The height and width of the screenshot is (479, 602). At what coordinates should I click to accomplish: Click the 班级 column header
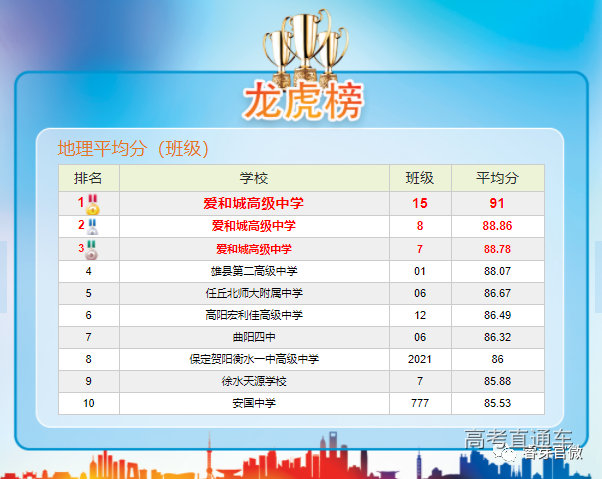pyautogui.click(x=419, y=178)
